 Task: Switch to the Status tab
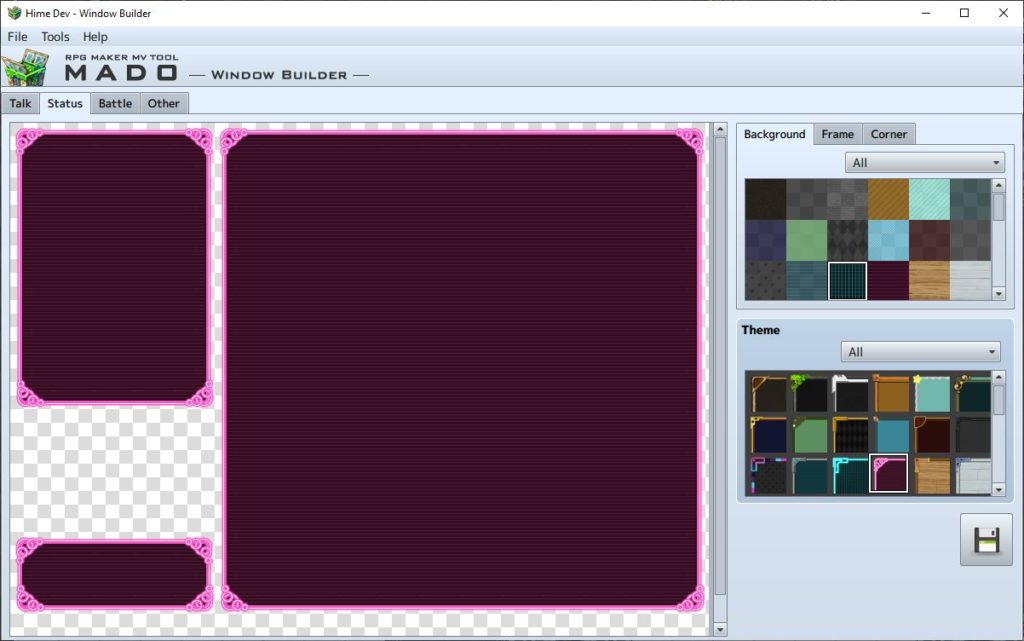[65, 103]
